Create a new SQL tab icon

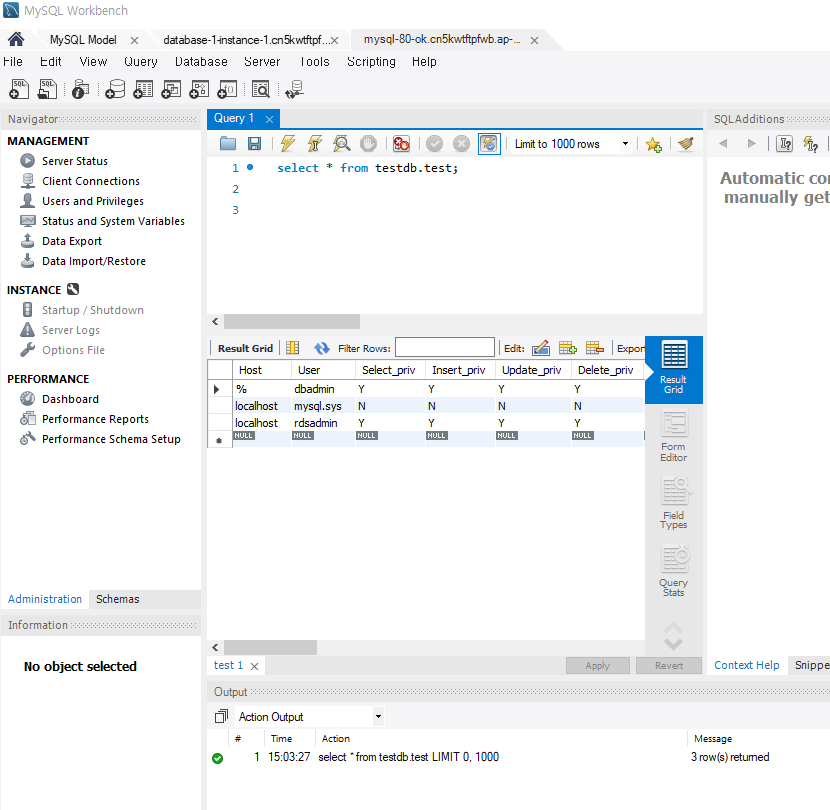click(x=19, y=89)
